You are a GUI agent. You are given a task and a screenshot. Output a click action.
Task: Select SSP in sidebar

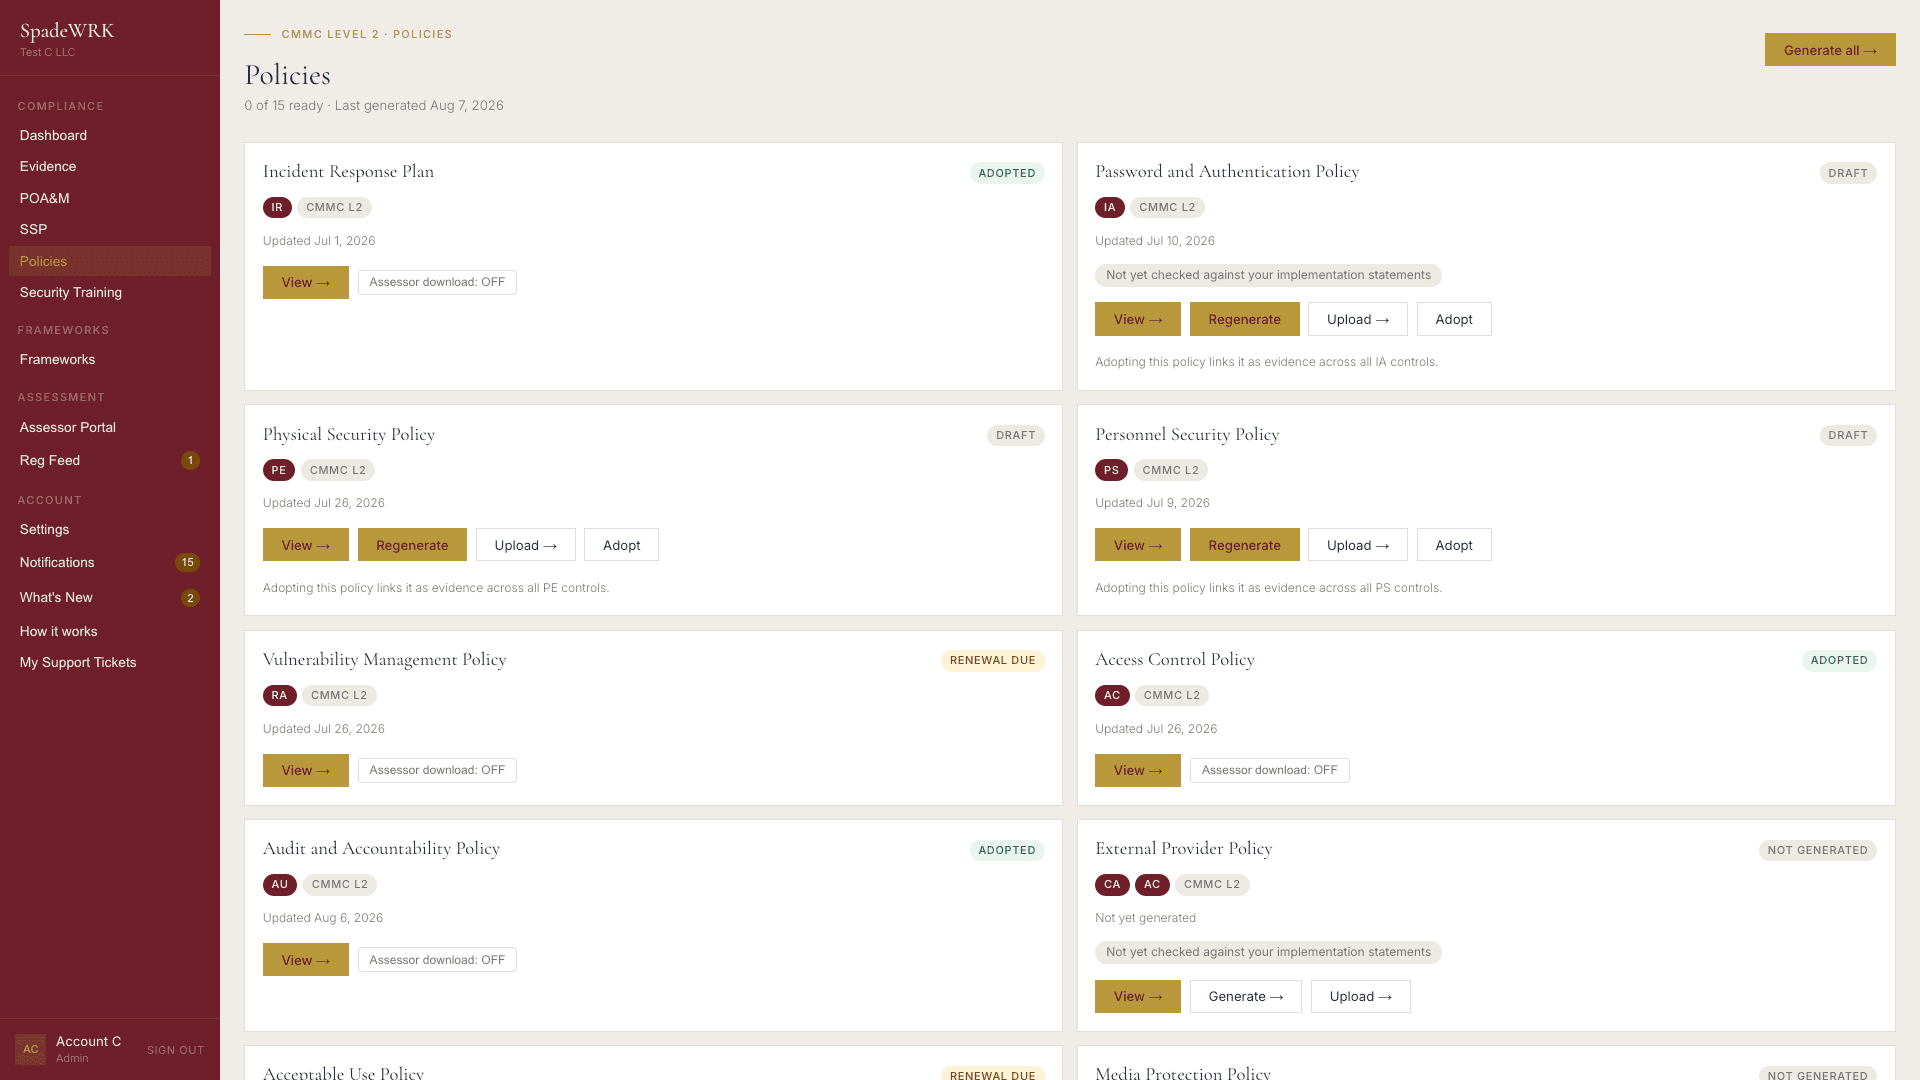[110, 229]
